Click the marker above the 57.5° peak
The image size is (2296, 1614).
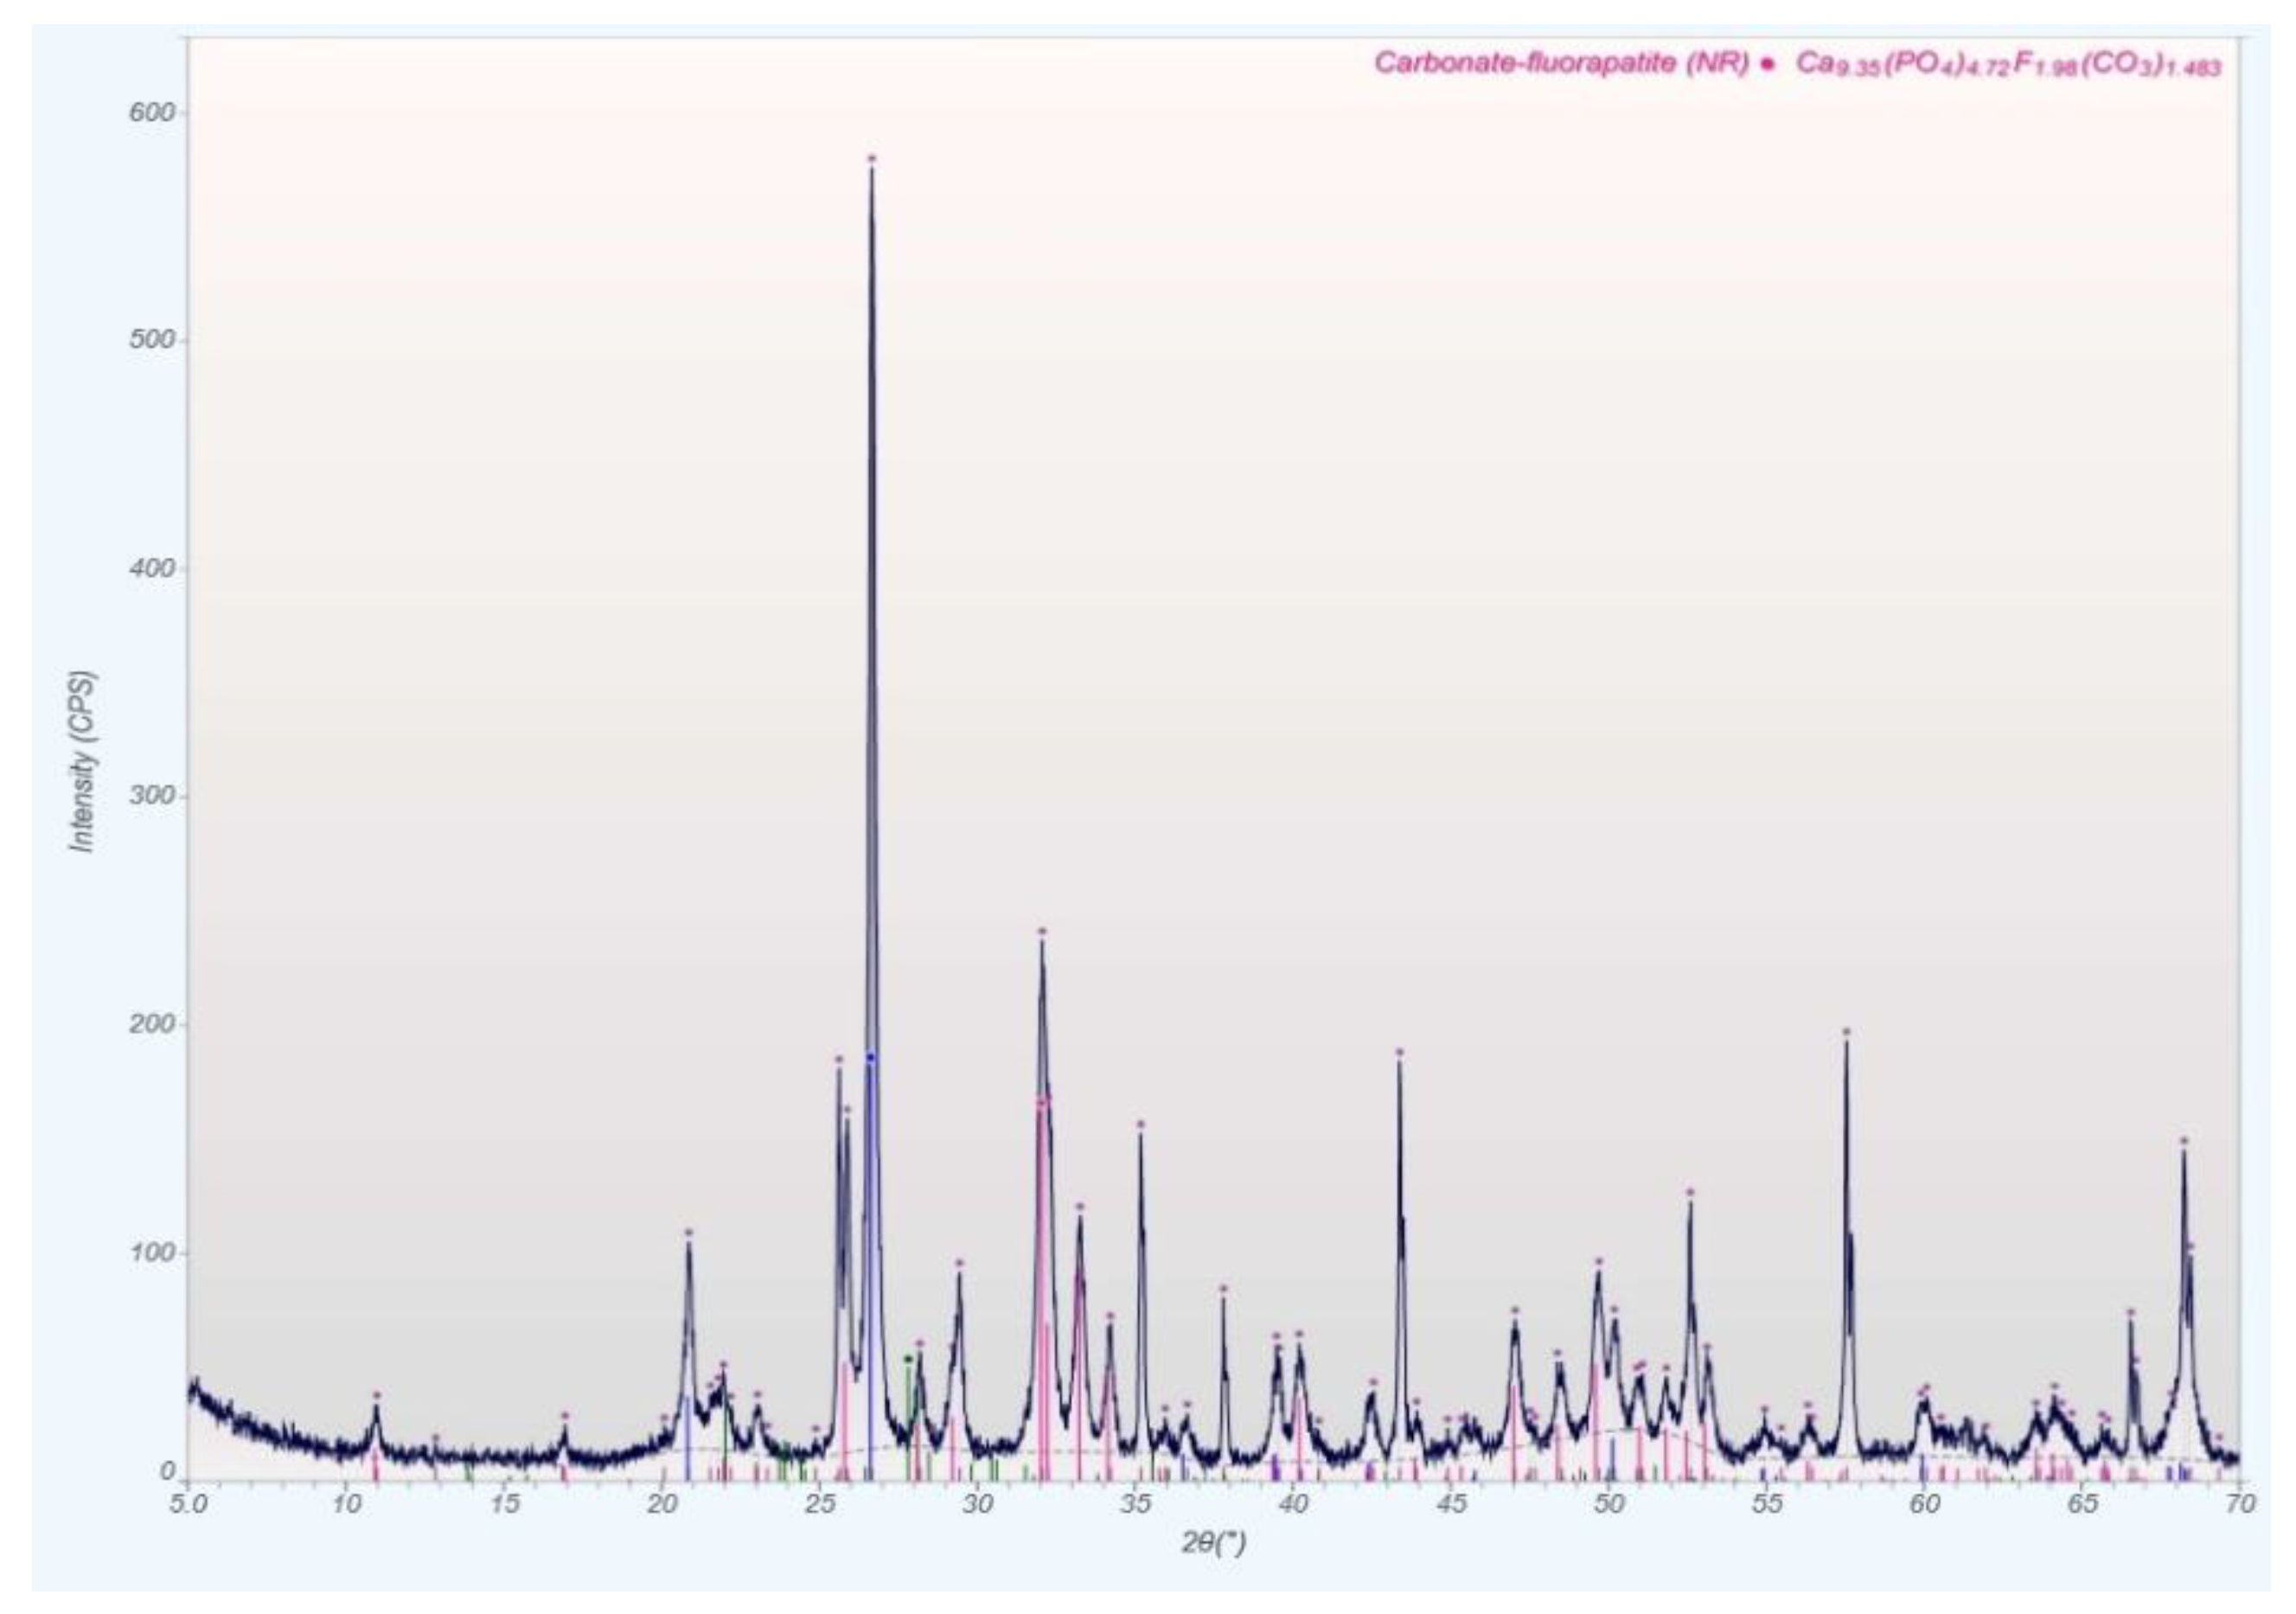1846,1032
